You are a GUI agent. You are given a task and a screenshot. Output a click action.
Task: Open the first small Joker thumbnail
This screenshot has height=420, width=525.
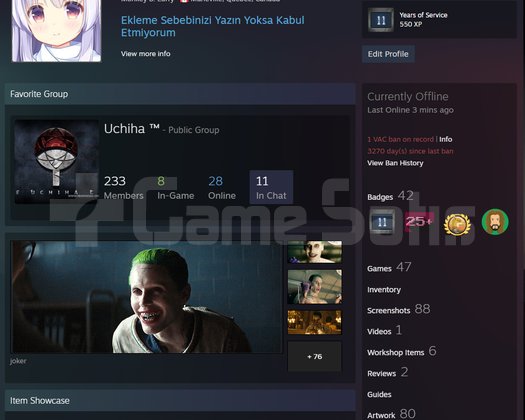pyautogui.click(x=315, y=252)
